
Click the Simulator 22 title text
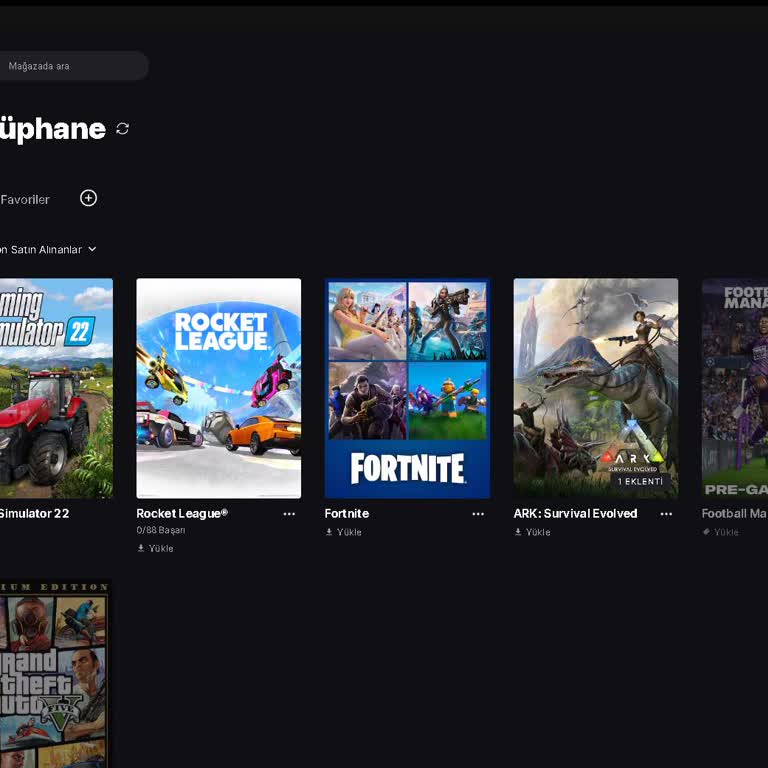pyautogui.click(x=34, y=513)
